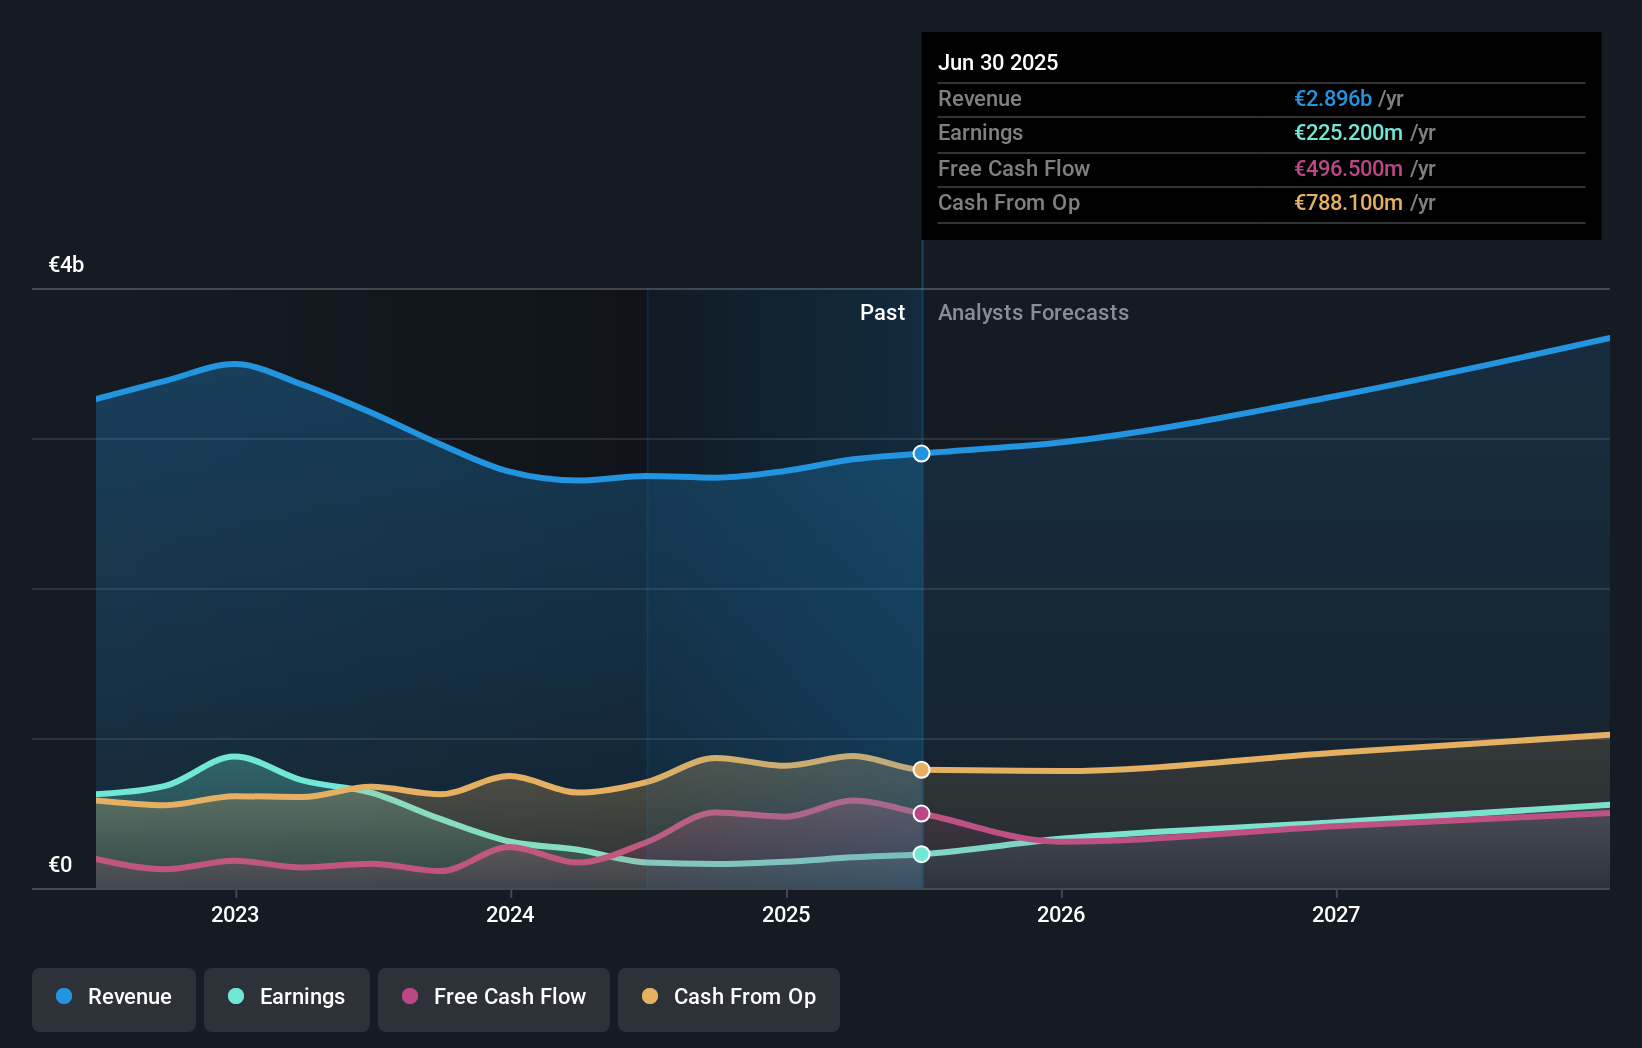
Task: Select the orange Cash From Op marker on chart
Action: [920, 769]
